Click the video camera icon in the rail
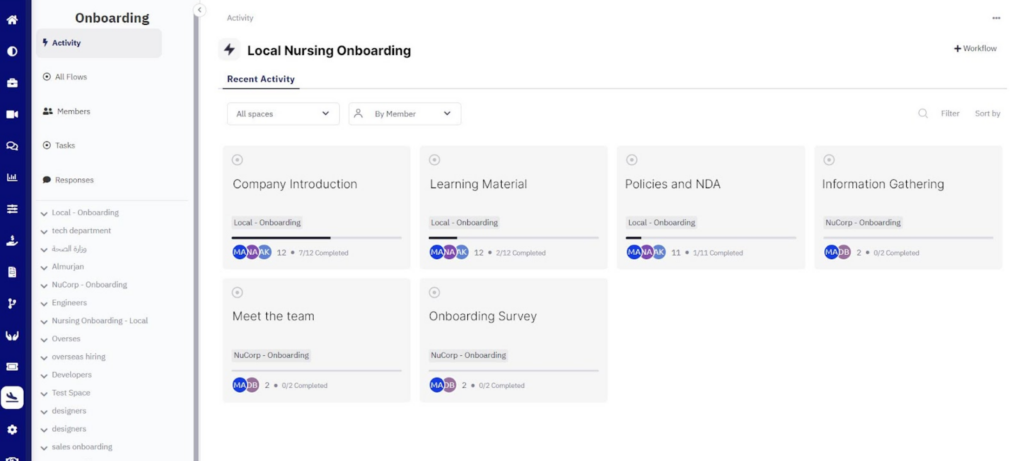Screen dimensions: 1024x461 [12, 114]
